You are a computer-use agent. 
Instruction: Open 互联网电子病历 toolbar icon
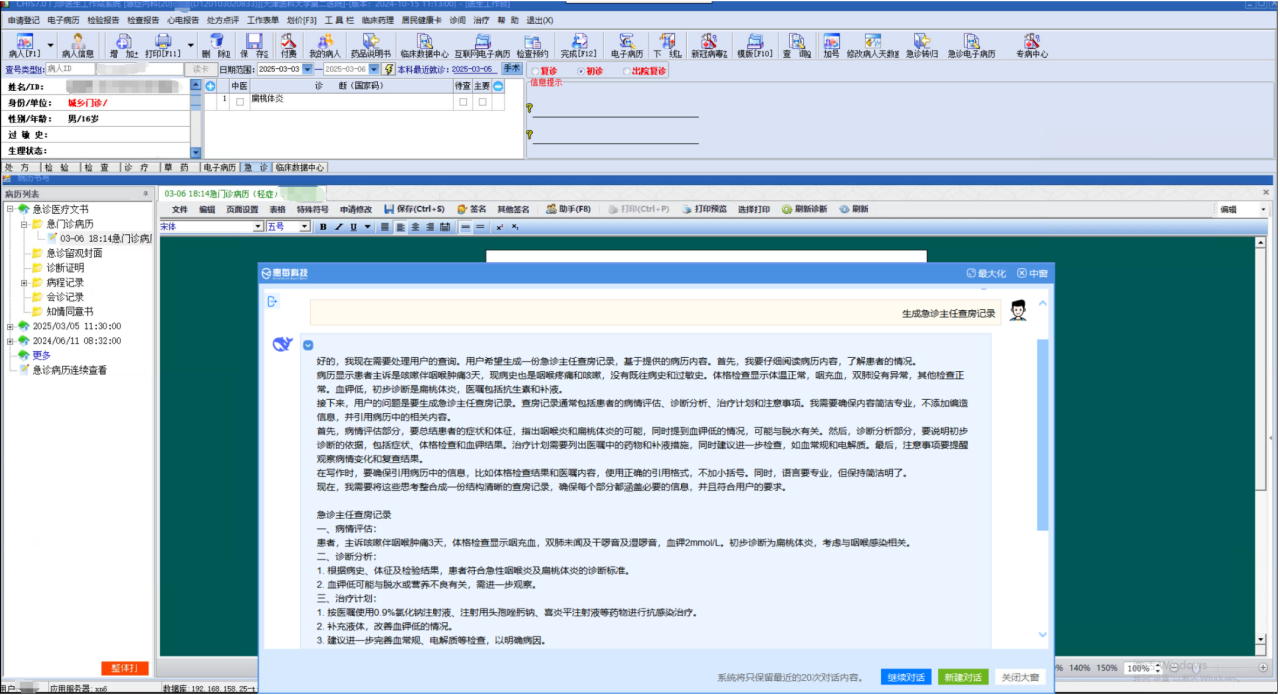coord(482,45)
